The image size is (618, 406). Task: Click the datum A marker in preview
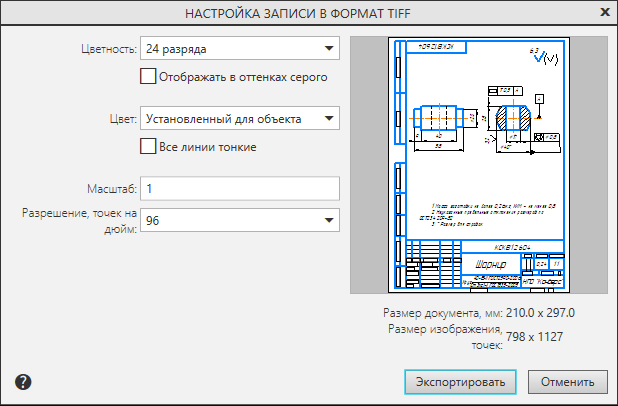pyautogui.click(x=540, y=98)
